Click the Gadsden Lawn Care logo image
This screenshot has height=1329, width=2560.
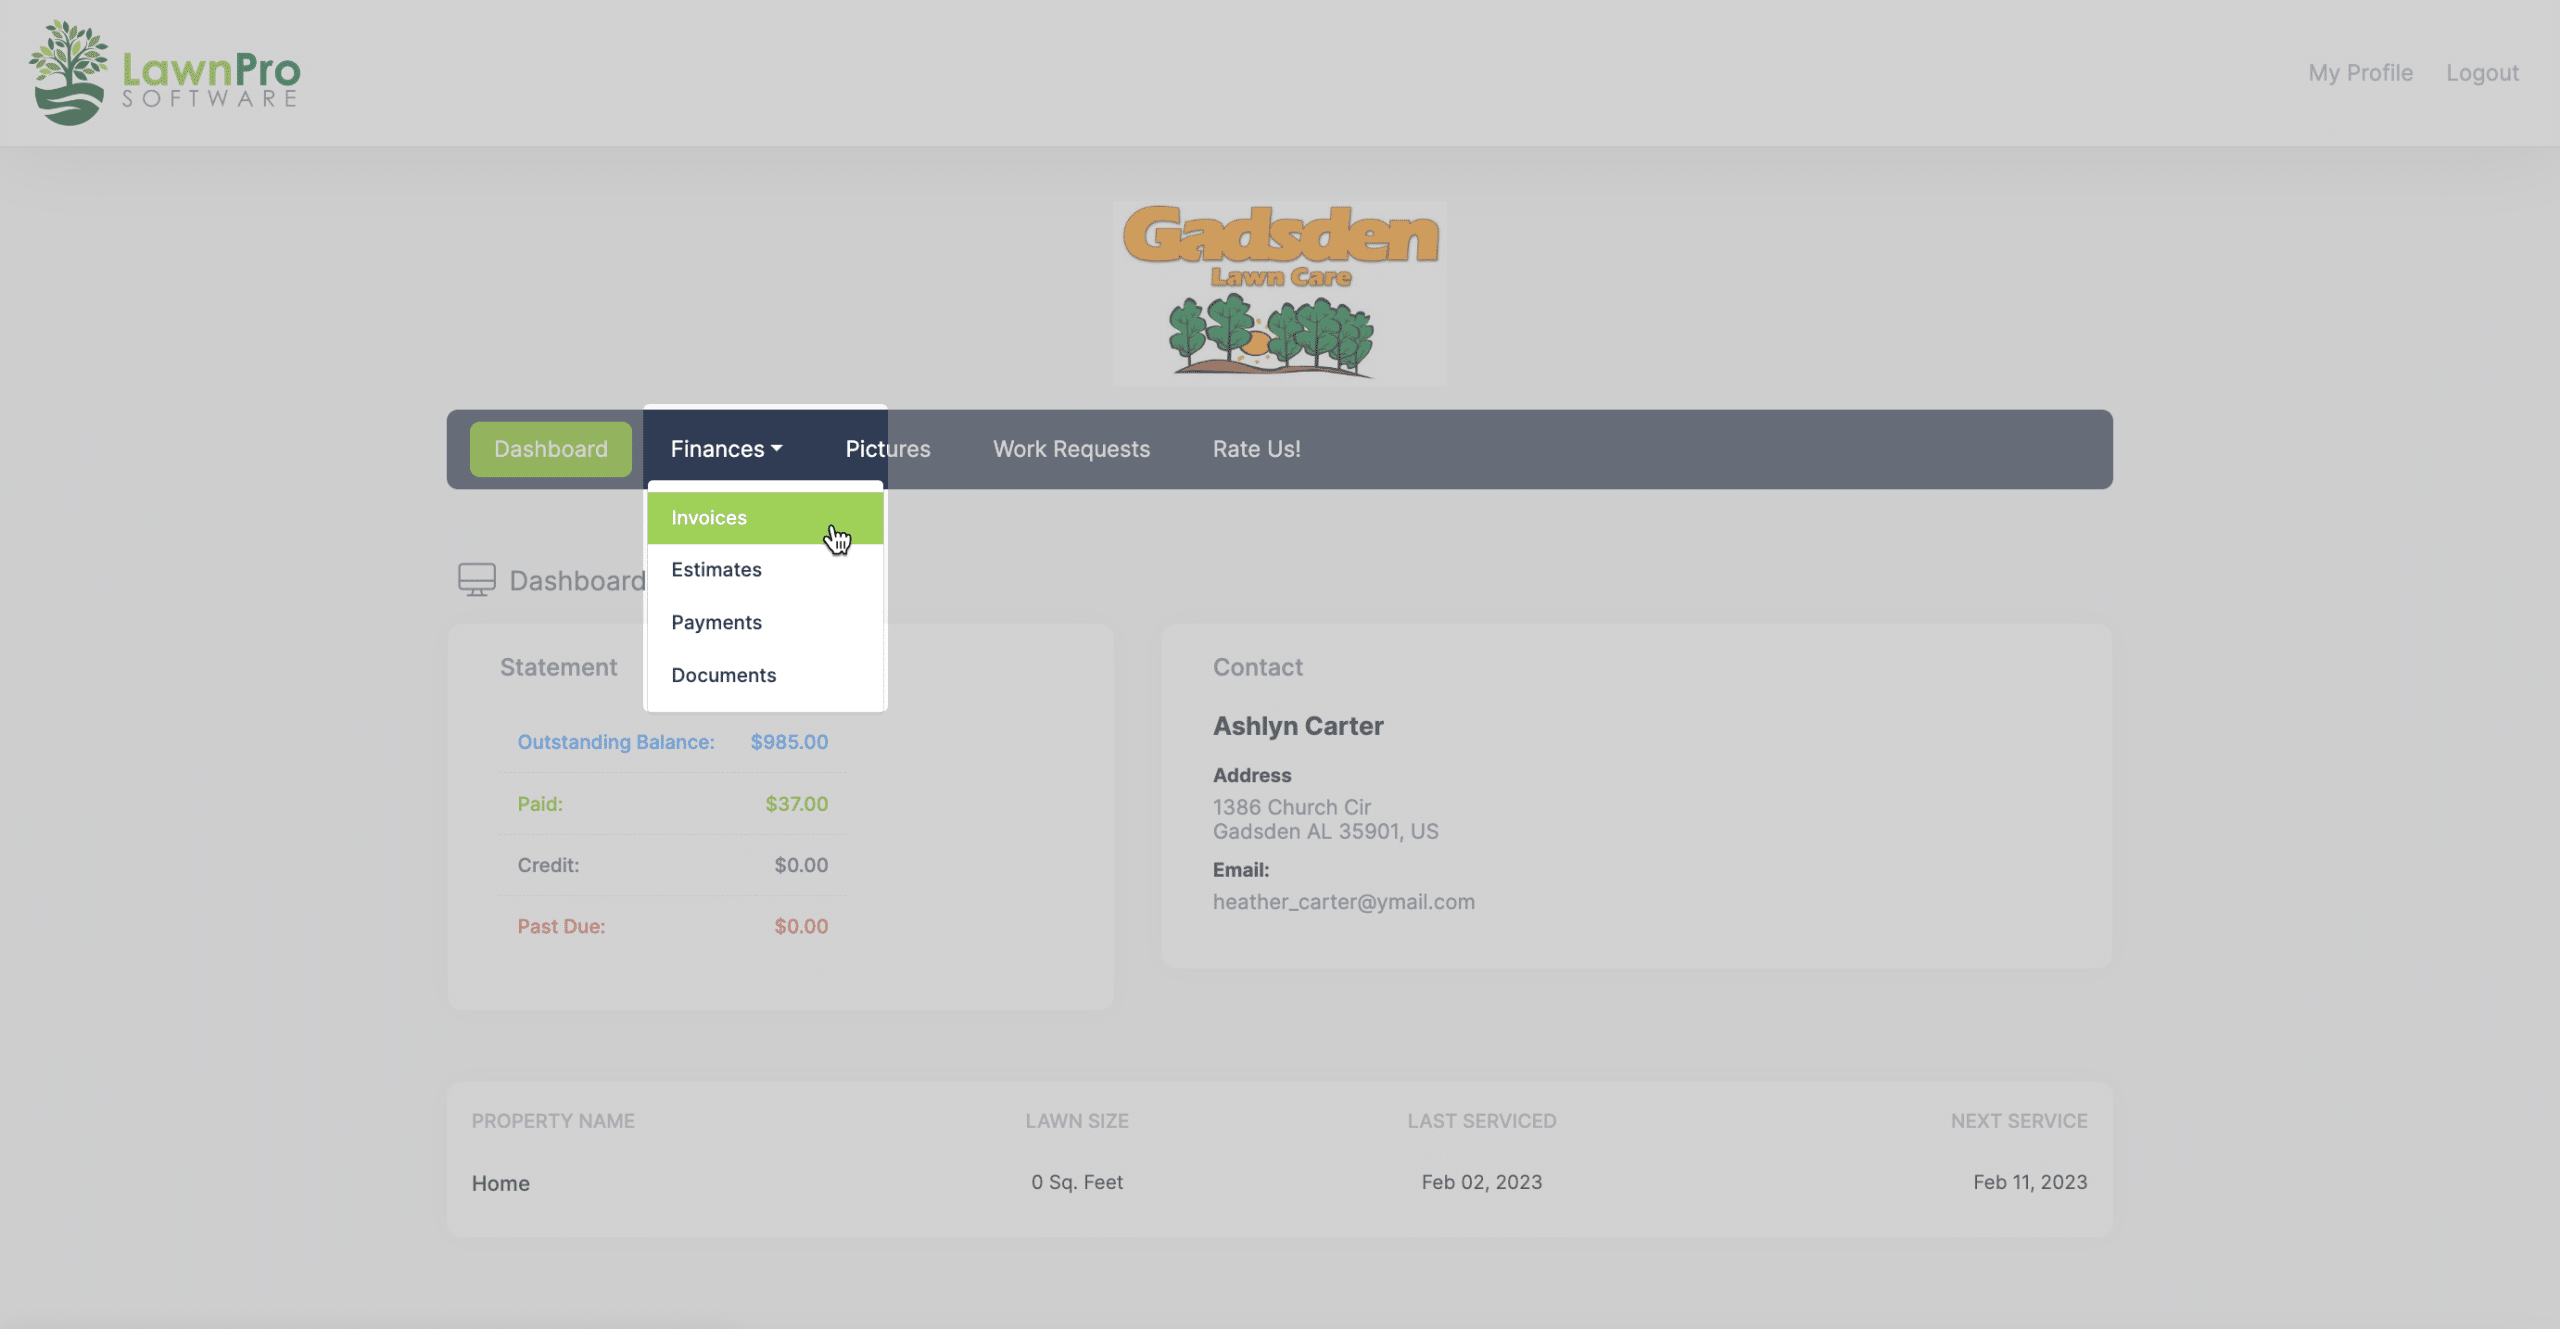[1280, 293]
